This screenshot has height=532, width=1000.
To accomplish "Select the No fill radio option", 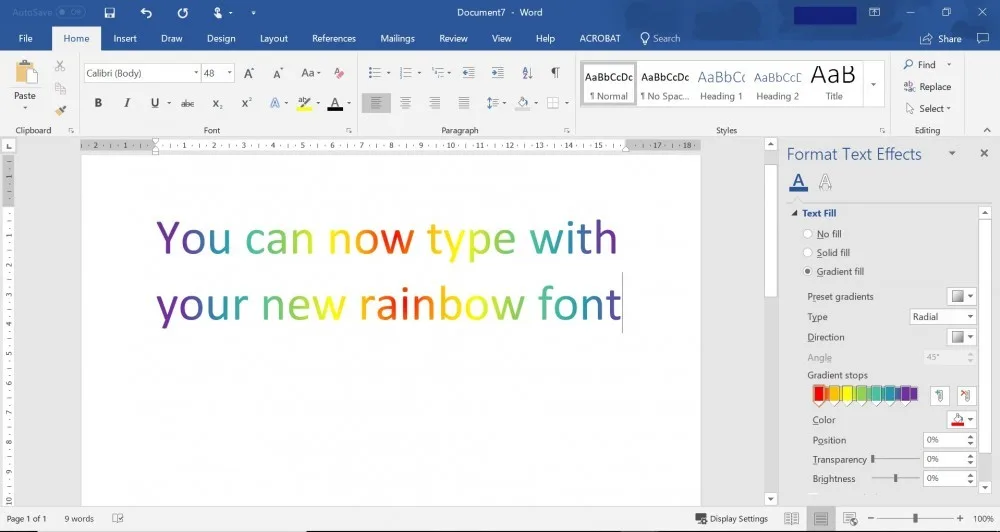I will tap(807, 234).
